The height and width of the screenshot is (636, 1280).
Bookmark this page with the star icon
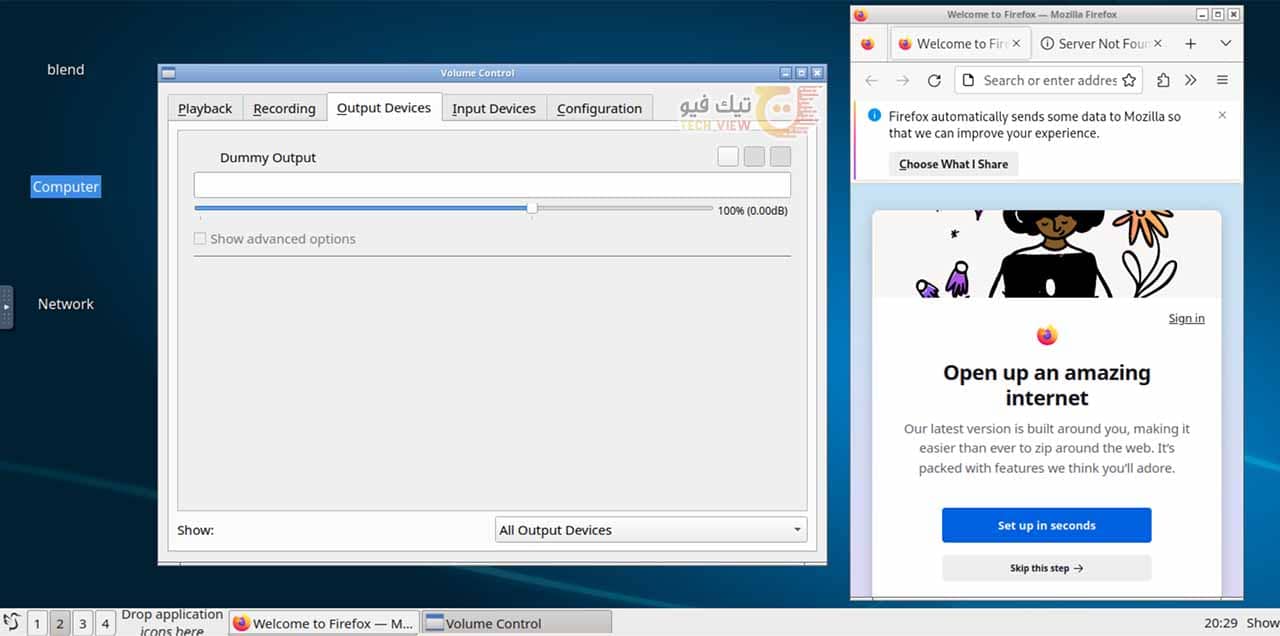pos(1129,80)
